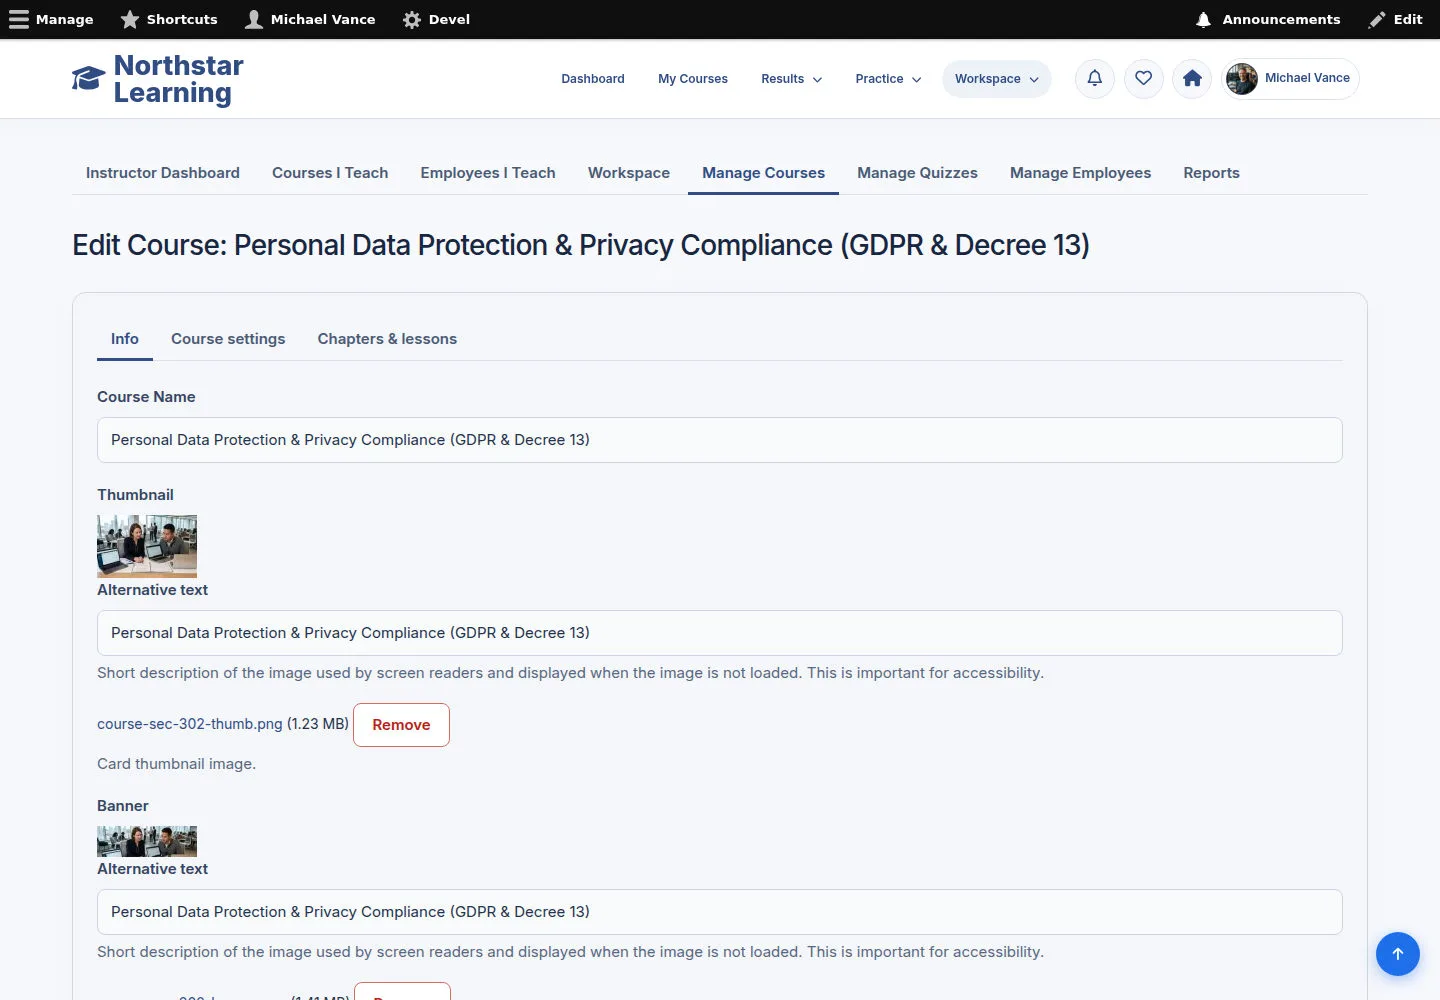Click the Course Name input field
This screenshot has height=1000, width=1440.
[720, 440]
